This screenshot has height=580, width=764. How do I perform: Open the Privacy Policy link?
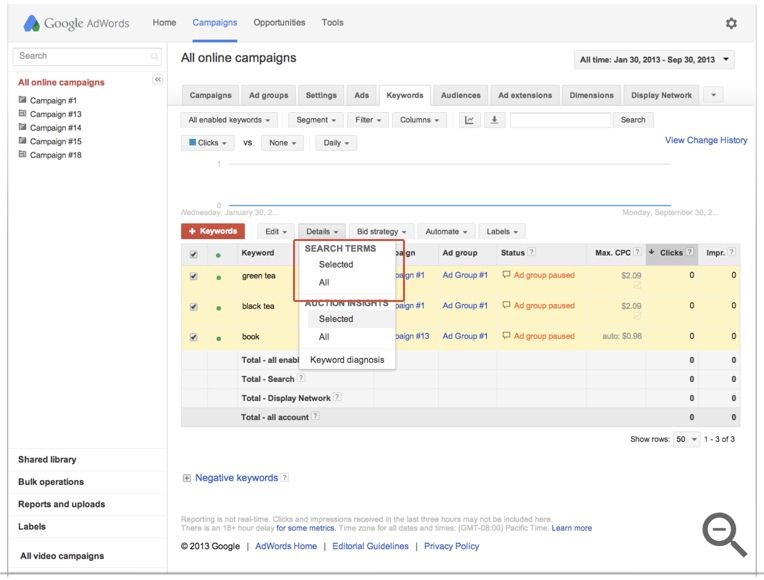click(x=451, y=546)
